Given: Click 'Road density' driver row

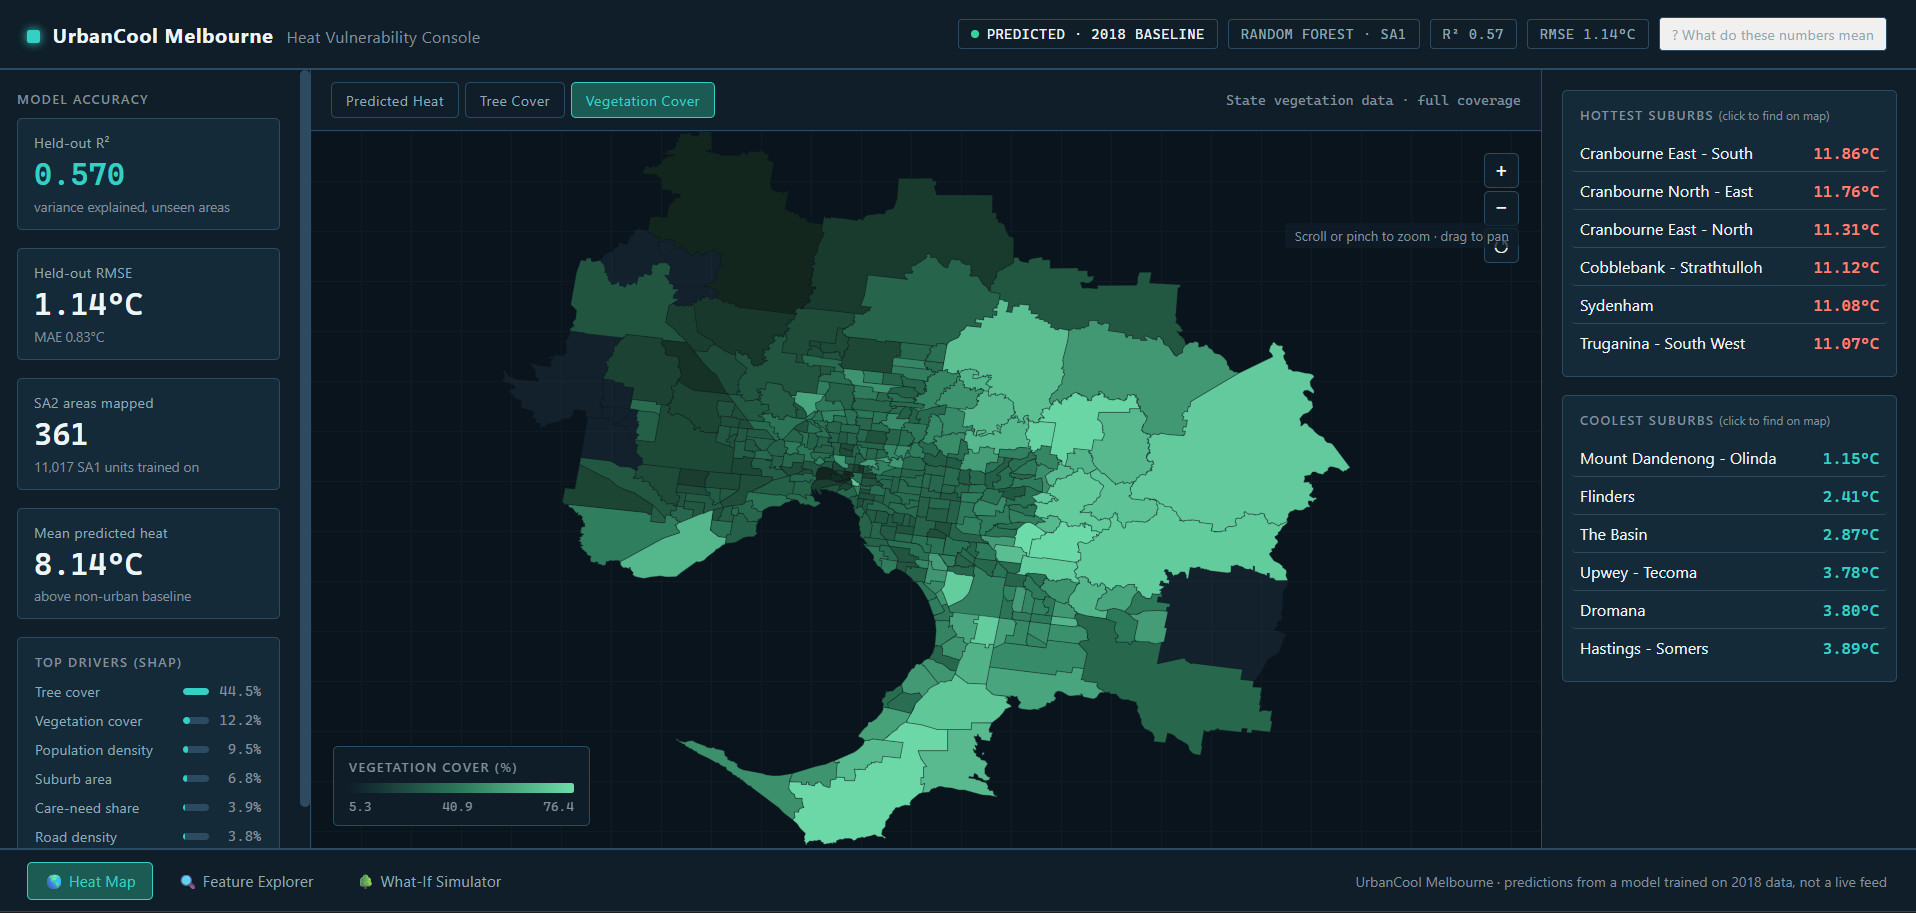Looking at the screenshot, I should (148, 837).
